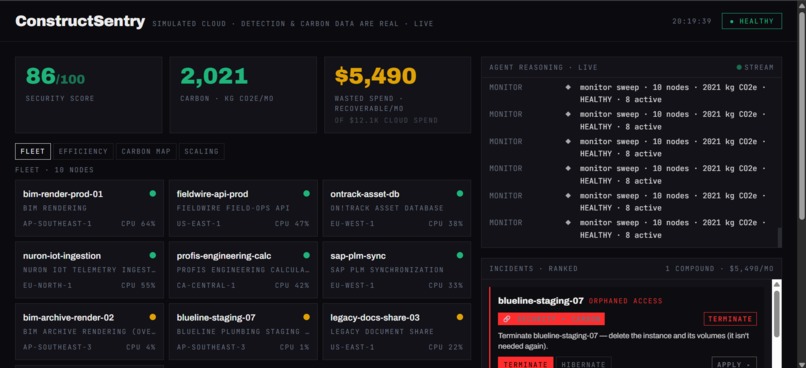Click the incidents list scrollbar thumb
The height and width of the screenshot is (368, 806).
point(776,315)
